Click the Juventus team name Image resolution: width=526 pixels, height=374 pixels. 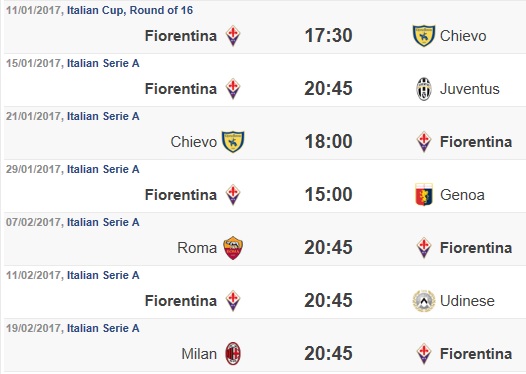tap(470, 89)
